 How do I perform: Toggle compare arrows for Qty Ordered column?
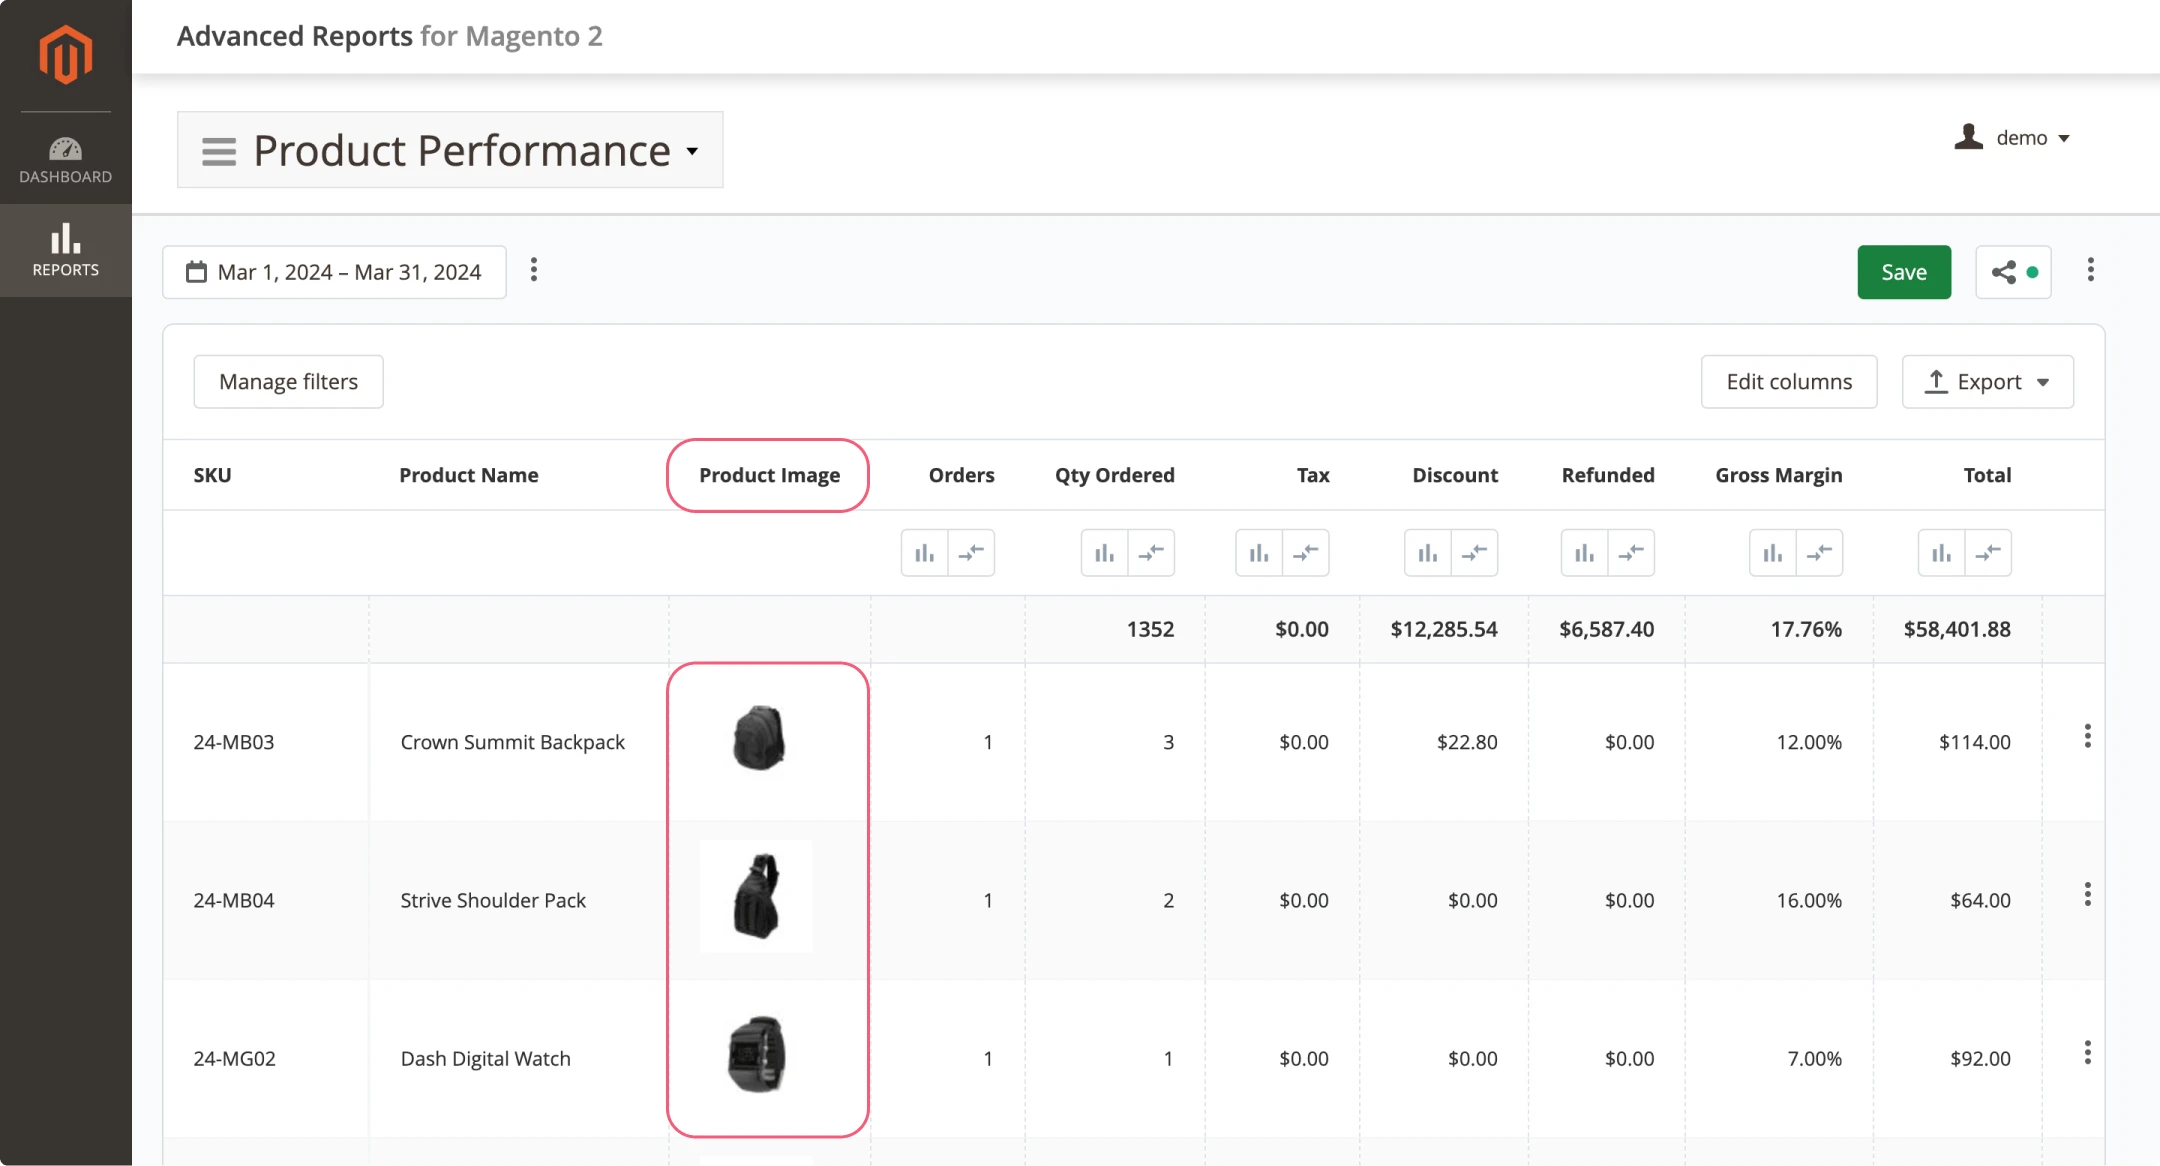1151,553
